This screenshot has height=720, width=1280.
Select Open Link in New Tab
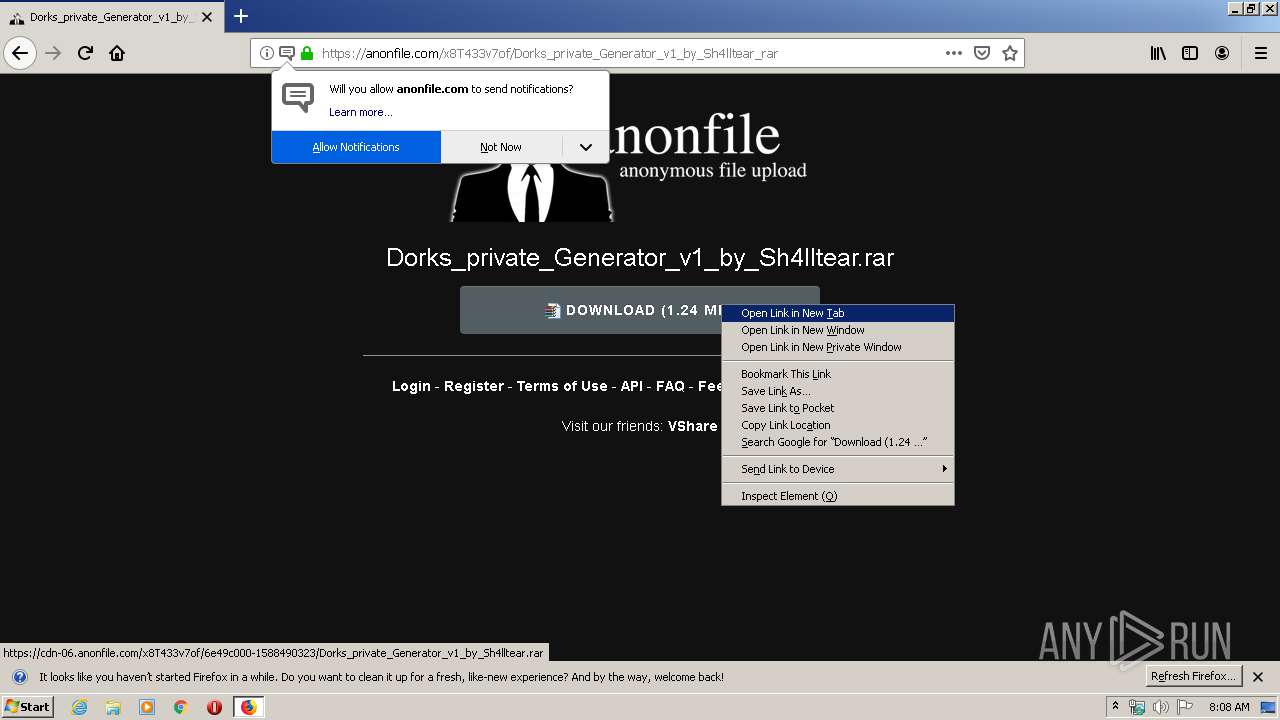[x=838, y=313]
